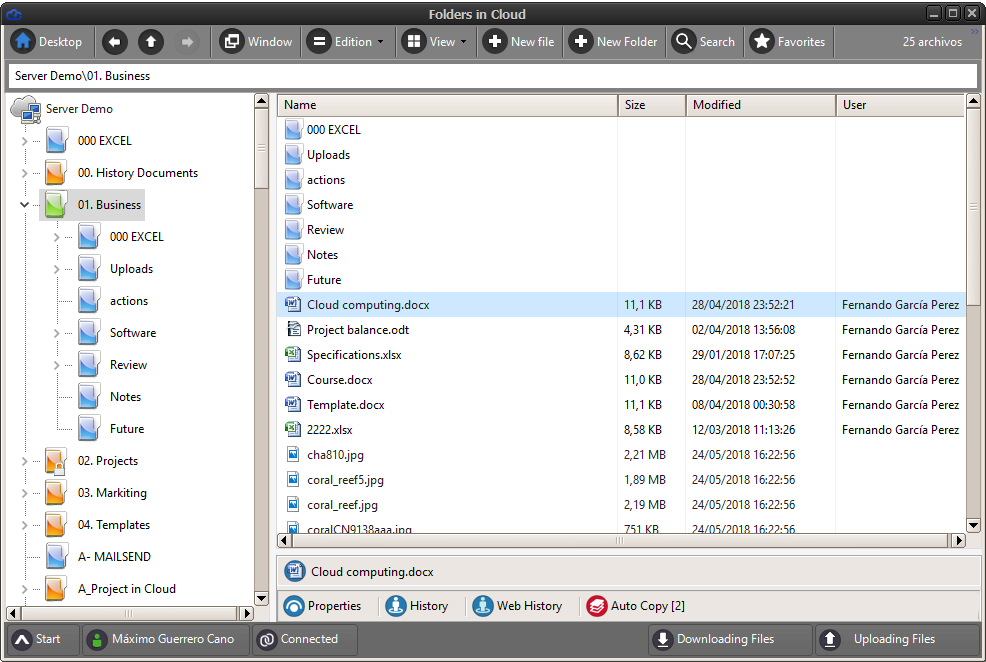Select 03. Markiting folder in tree
Viewport: 986px width, 662px height.
click(x=96, y=493)
